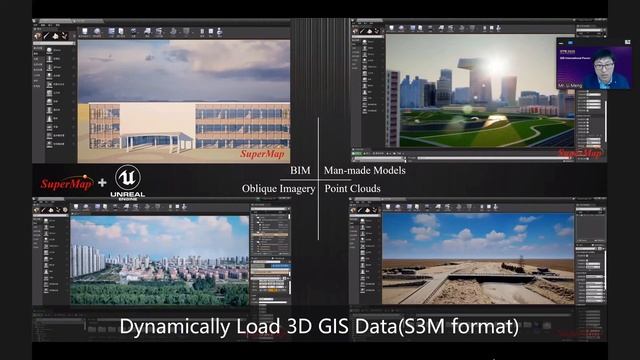The width and height of the screenshot is (640, 360).
Task: Open the third menu in BIM window menu bar
Action: (x=50, y=25)
